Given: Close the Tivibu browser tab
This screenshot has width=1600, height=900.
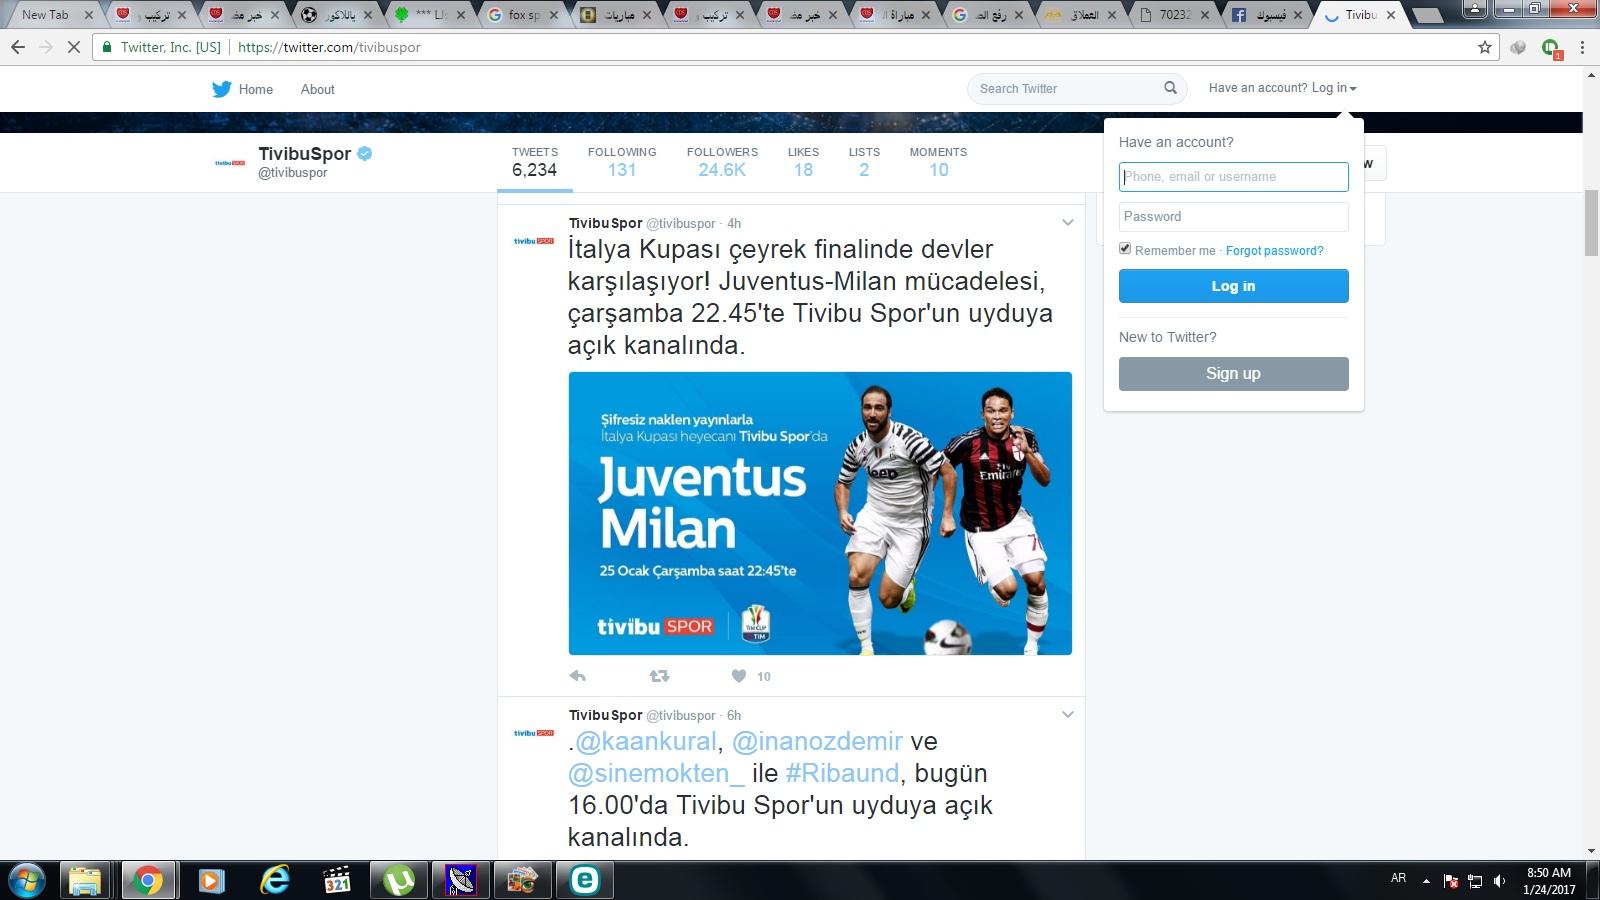Looking at the screenshot, I should coord(1391,15).
